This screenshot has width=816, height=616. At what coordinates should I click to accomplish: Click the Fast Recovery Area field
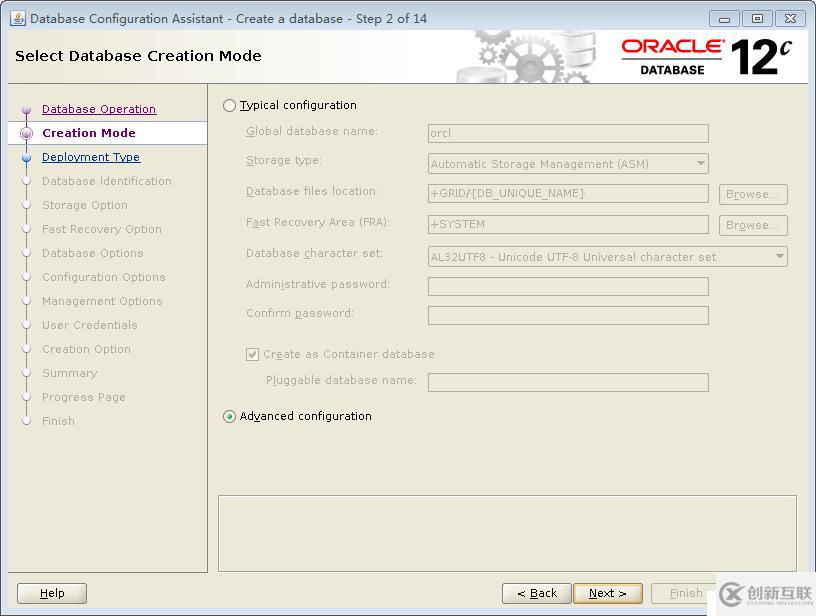(x=568, y=224)
